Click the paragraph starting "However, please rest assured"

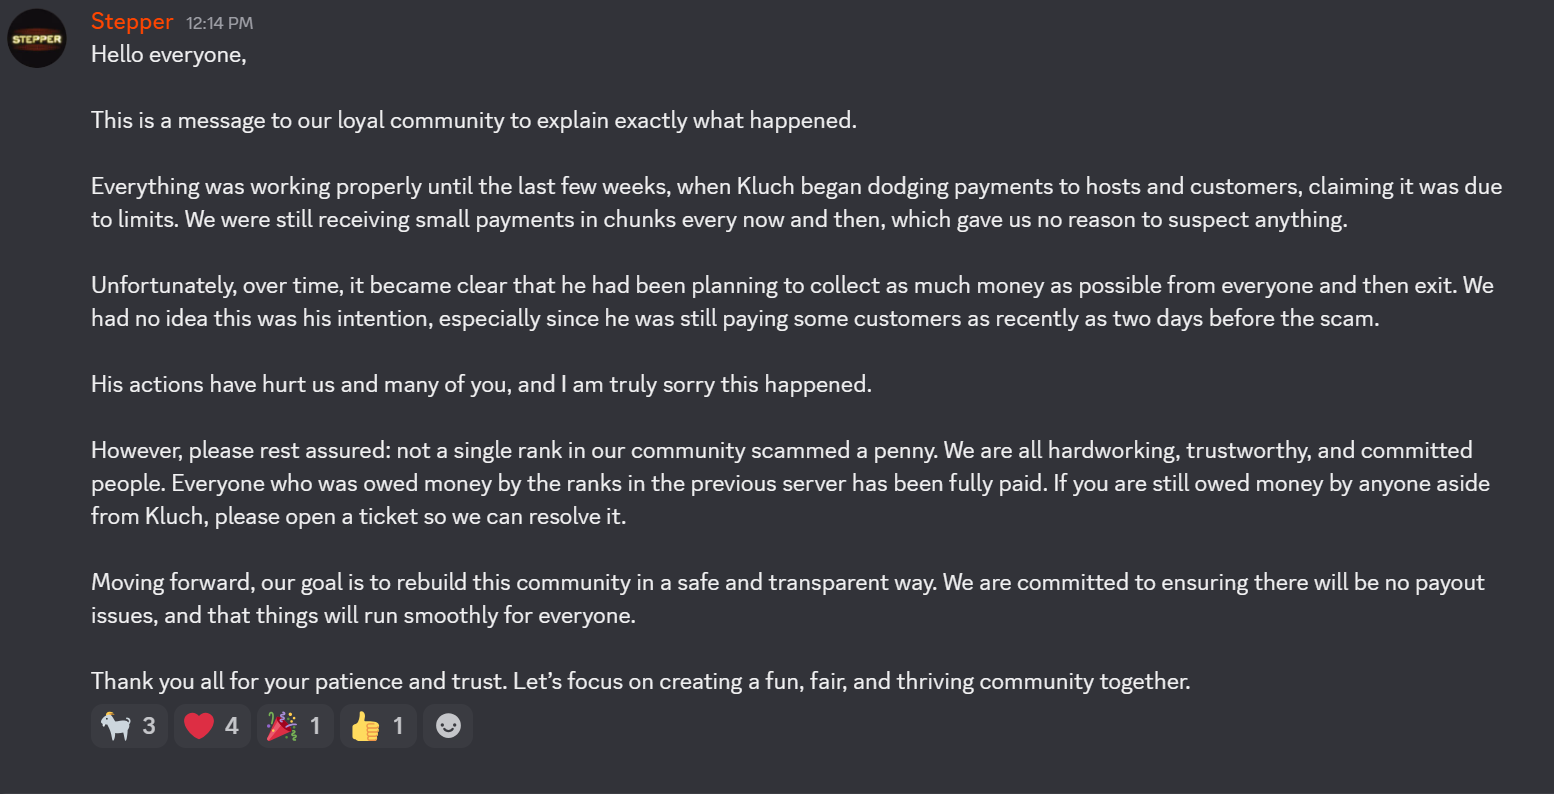790,484
